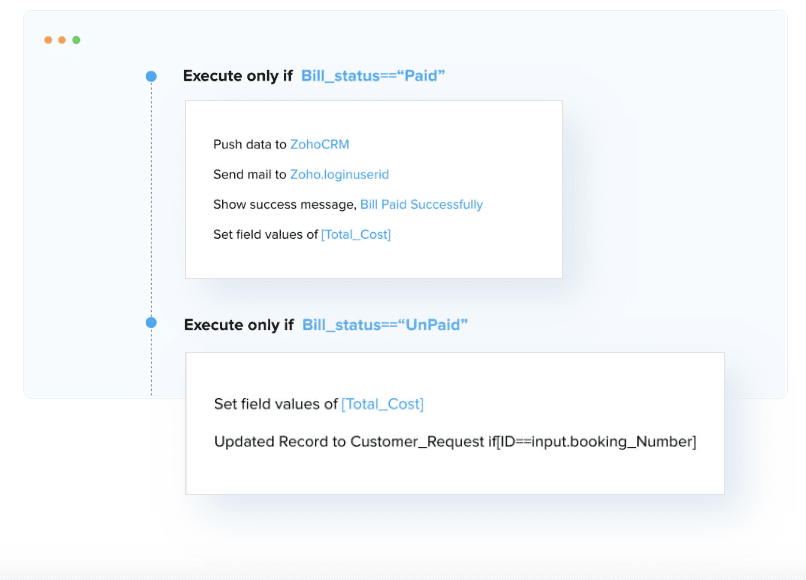Select the blue node beside UnPaid condition

coord(151,322)
